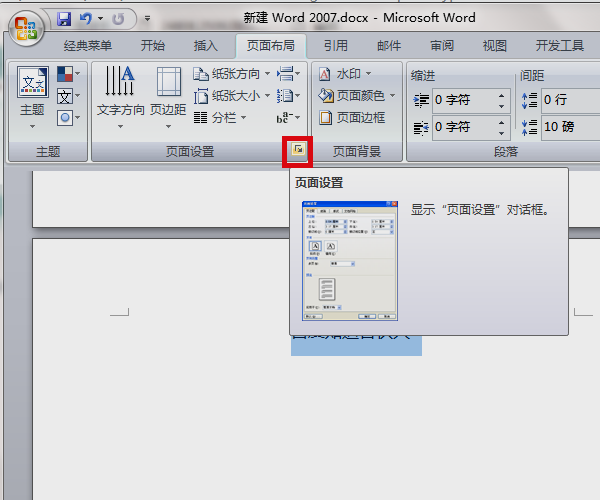Image resolution: width=600 pixels, height=500 pixels.
Task: Click the 段落 group label
Action: (x=506, y=152)
